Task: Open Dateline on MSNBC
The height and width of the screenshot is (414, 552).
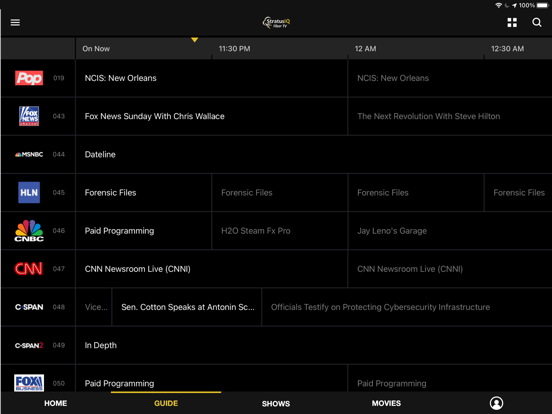Action: [314, 154]
